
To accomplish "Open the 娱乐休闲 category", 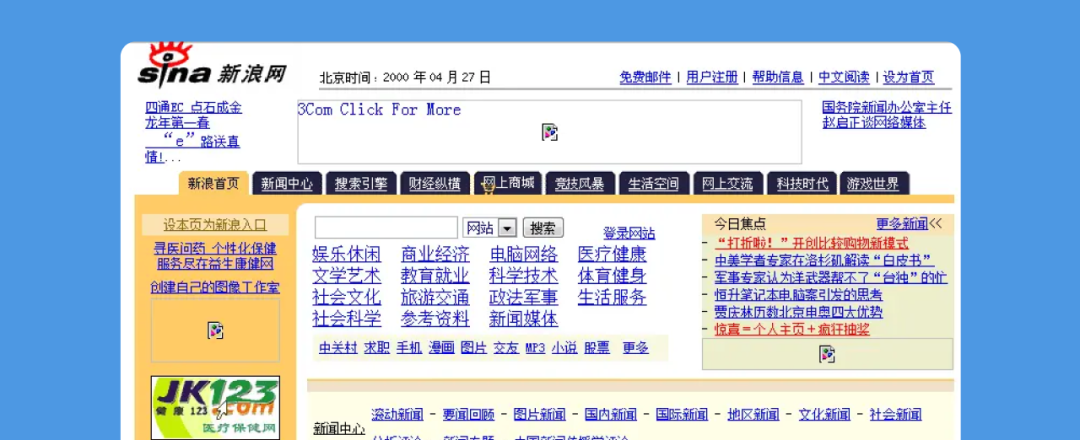I will pos(346,254).
